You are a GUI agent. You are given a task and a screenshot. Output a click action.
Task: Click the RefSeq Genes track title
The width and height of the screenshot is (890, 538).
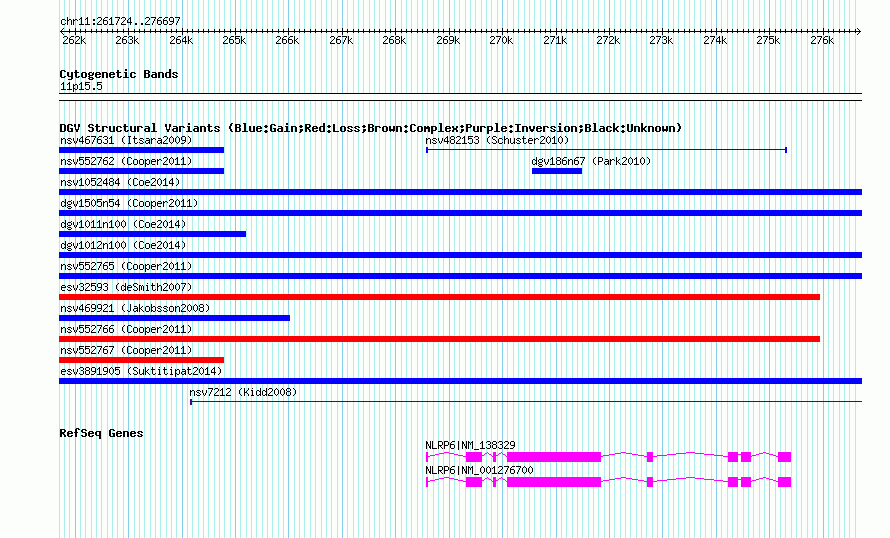click(x=101, y=433)
